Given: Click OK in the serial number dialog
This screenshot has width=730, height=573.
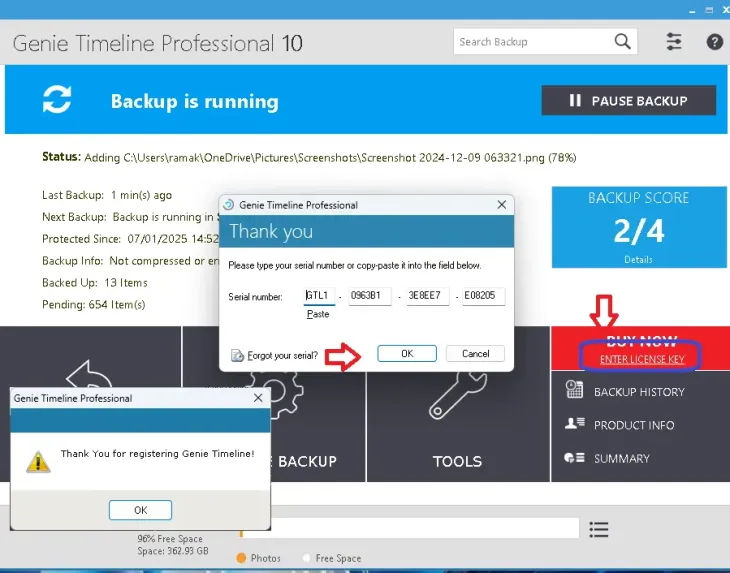Looking at the screenshot, I should pyautogui.click(x=406, y=353).
